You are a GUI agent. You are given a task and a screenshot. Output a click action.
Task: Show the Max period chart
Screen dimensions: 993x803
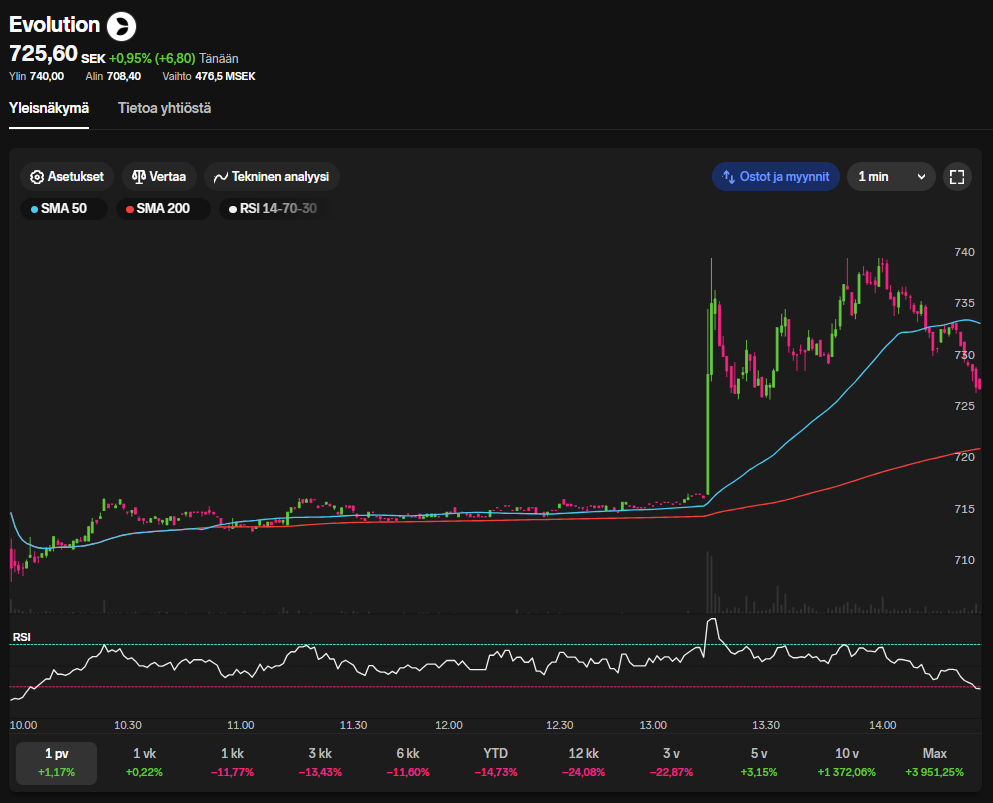coord(934,763)
